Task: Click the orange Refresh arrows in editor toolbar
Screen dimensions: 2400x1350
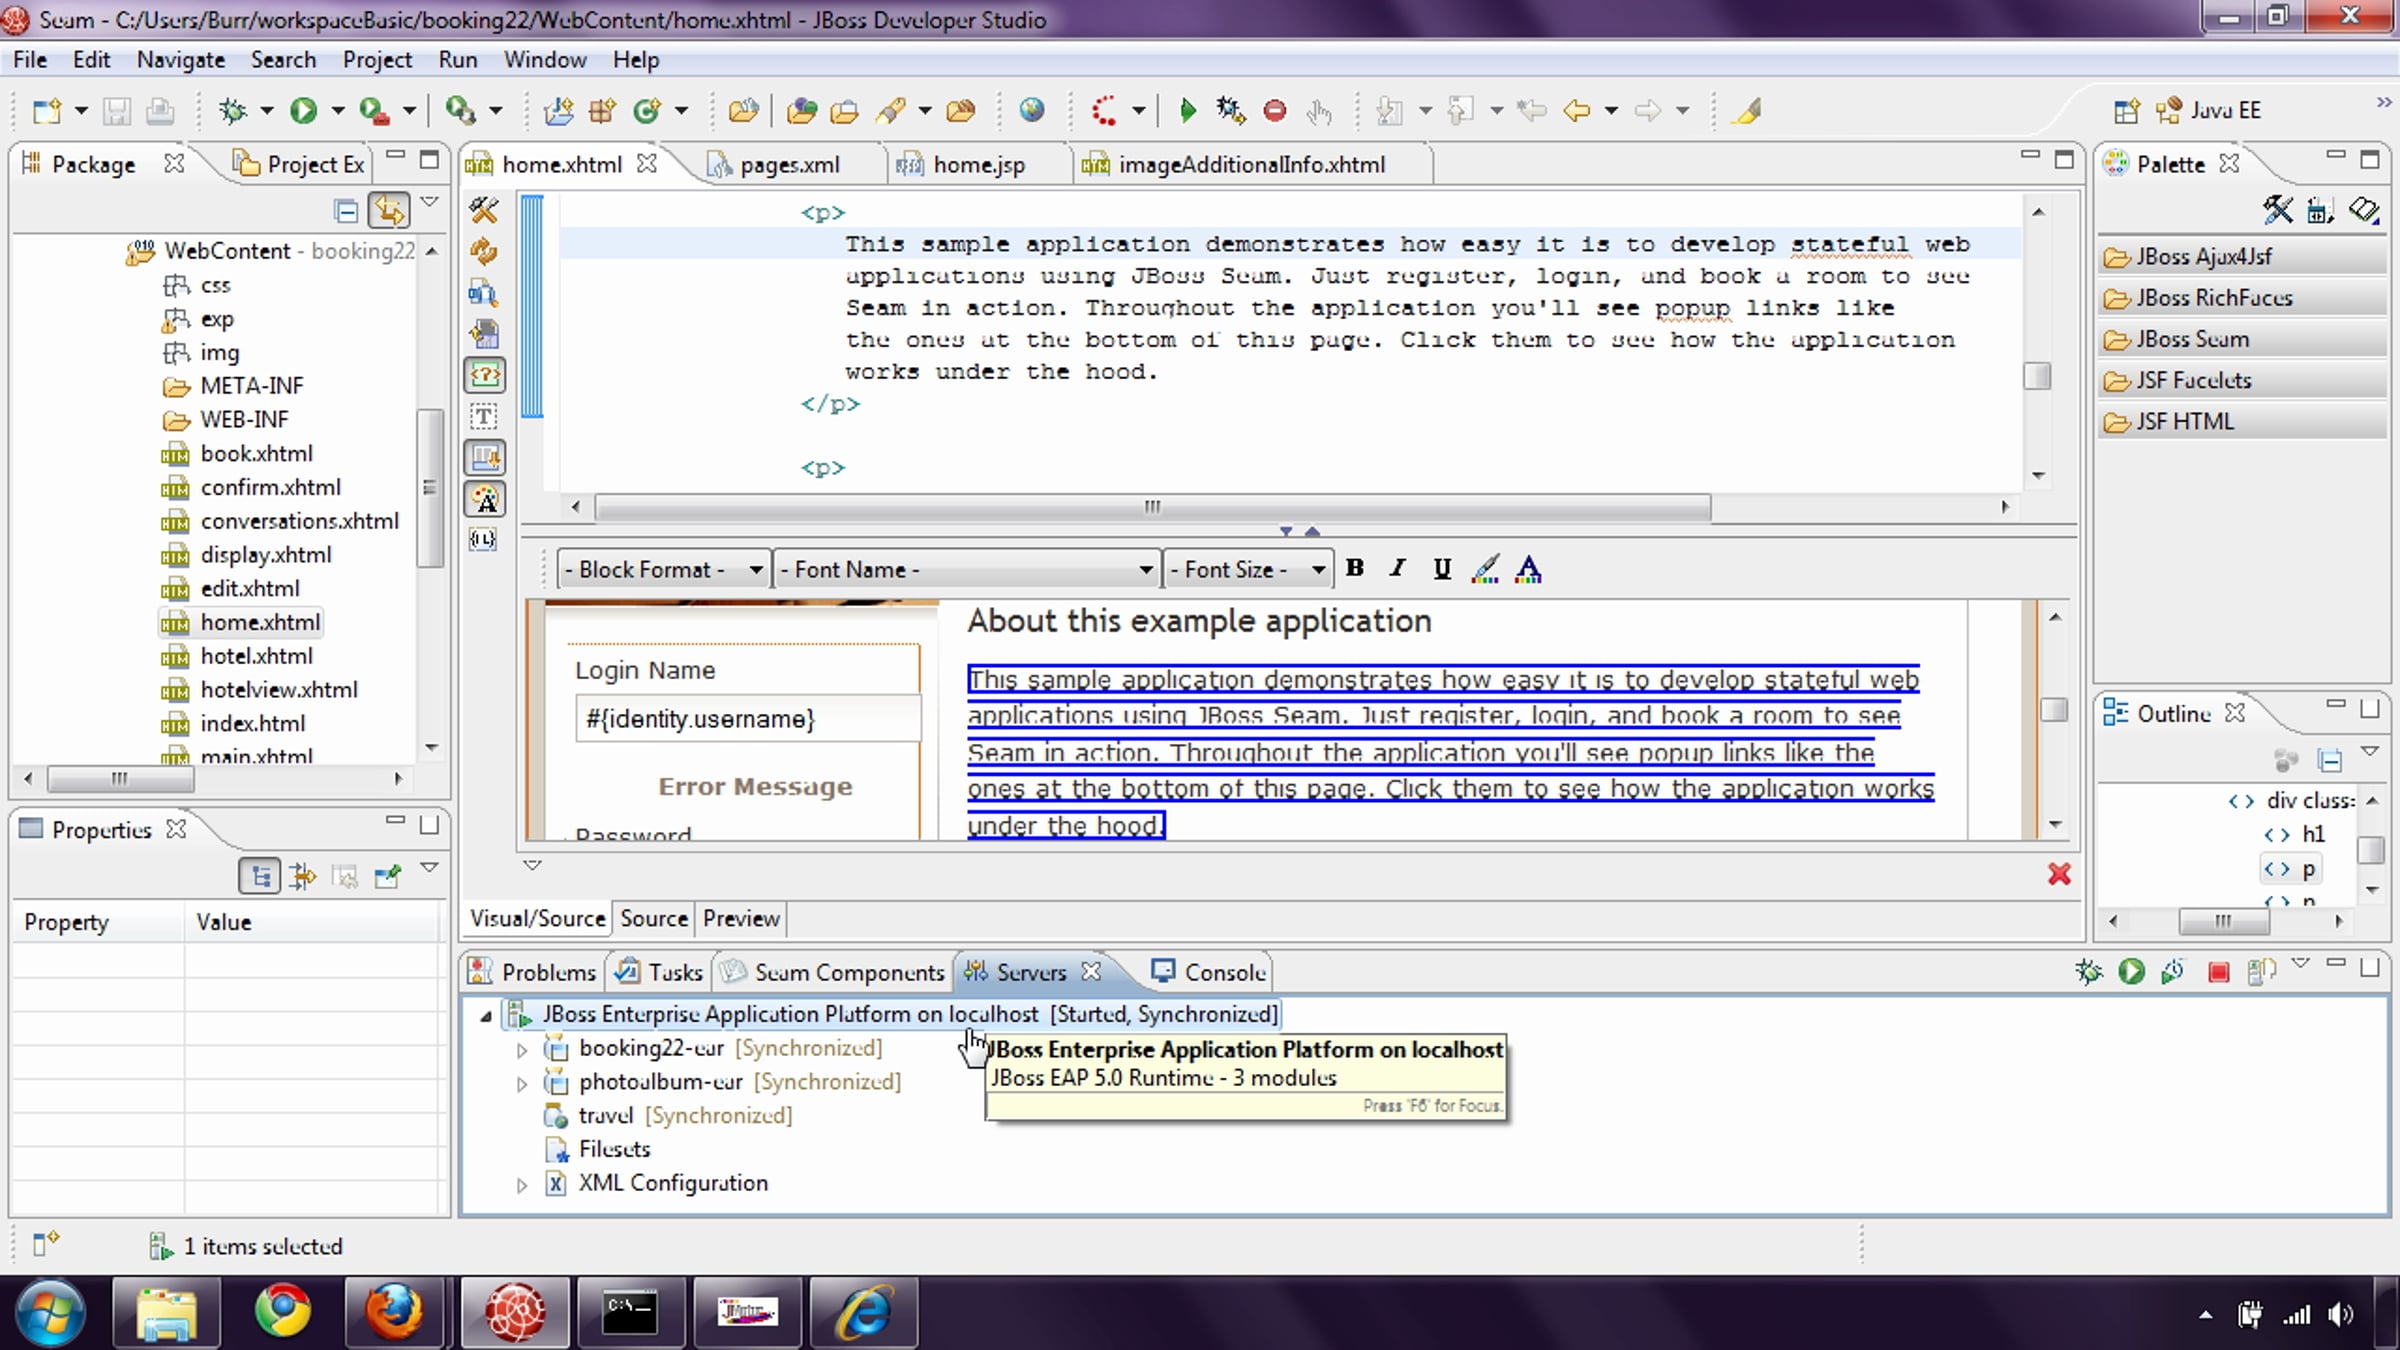Action: pyautogui.click(x=484, y=251)
